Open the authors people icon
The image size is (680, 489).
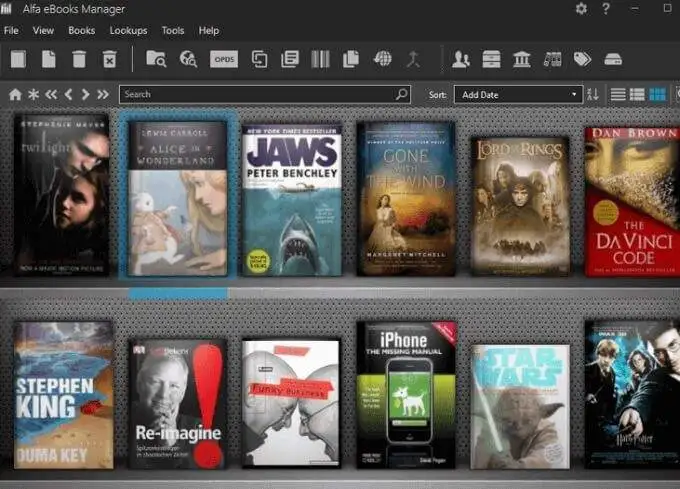point(461,59)
